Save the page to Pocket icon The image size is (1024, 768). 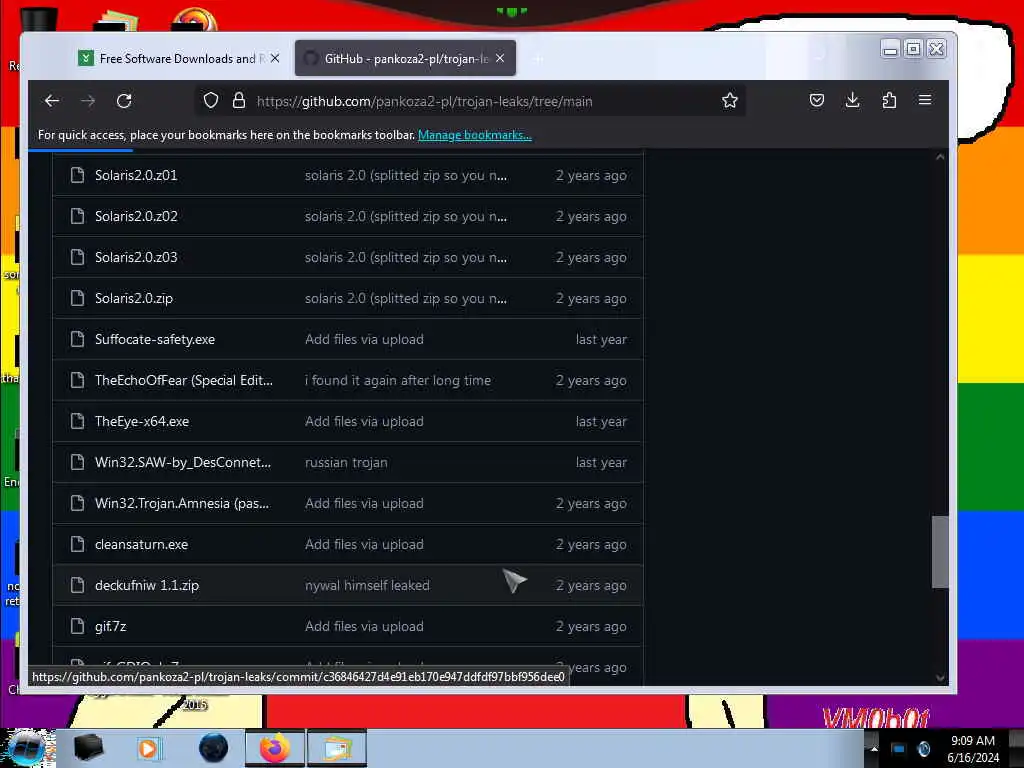point(816,101)
